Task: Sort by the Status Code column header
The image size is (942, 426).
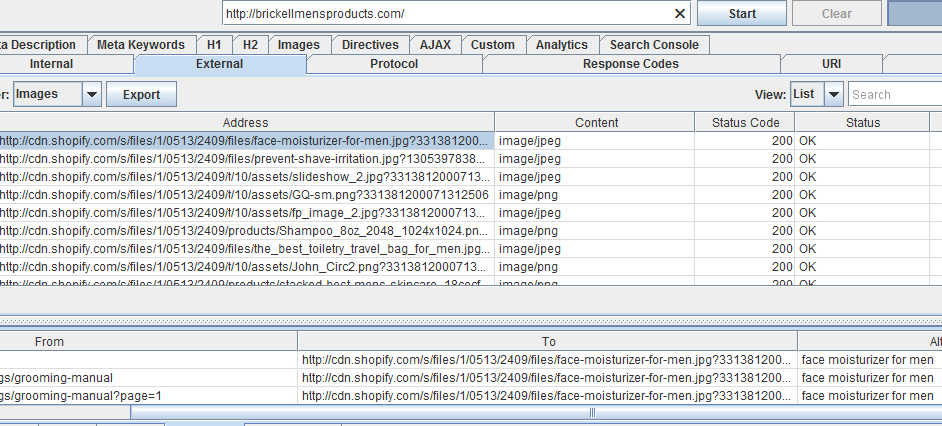Action: coord(745,123)
